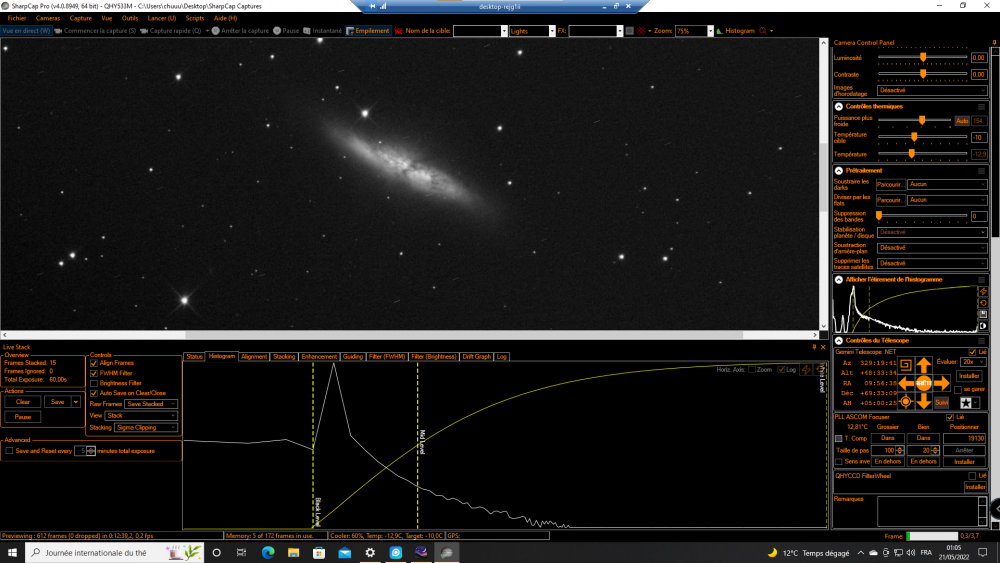Open the Raw Frames Save Stacked dropdown

[151, 404]
